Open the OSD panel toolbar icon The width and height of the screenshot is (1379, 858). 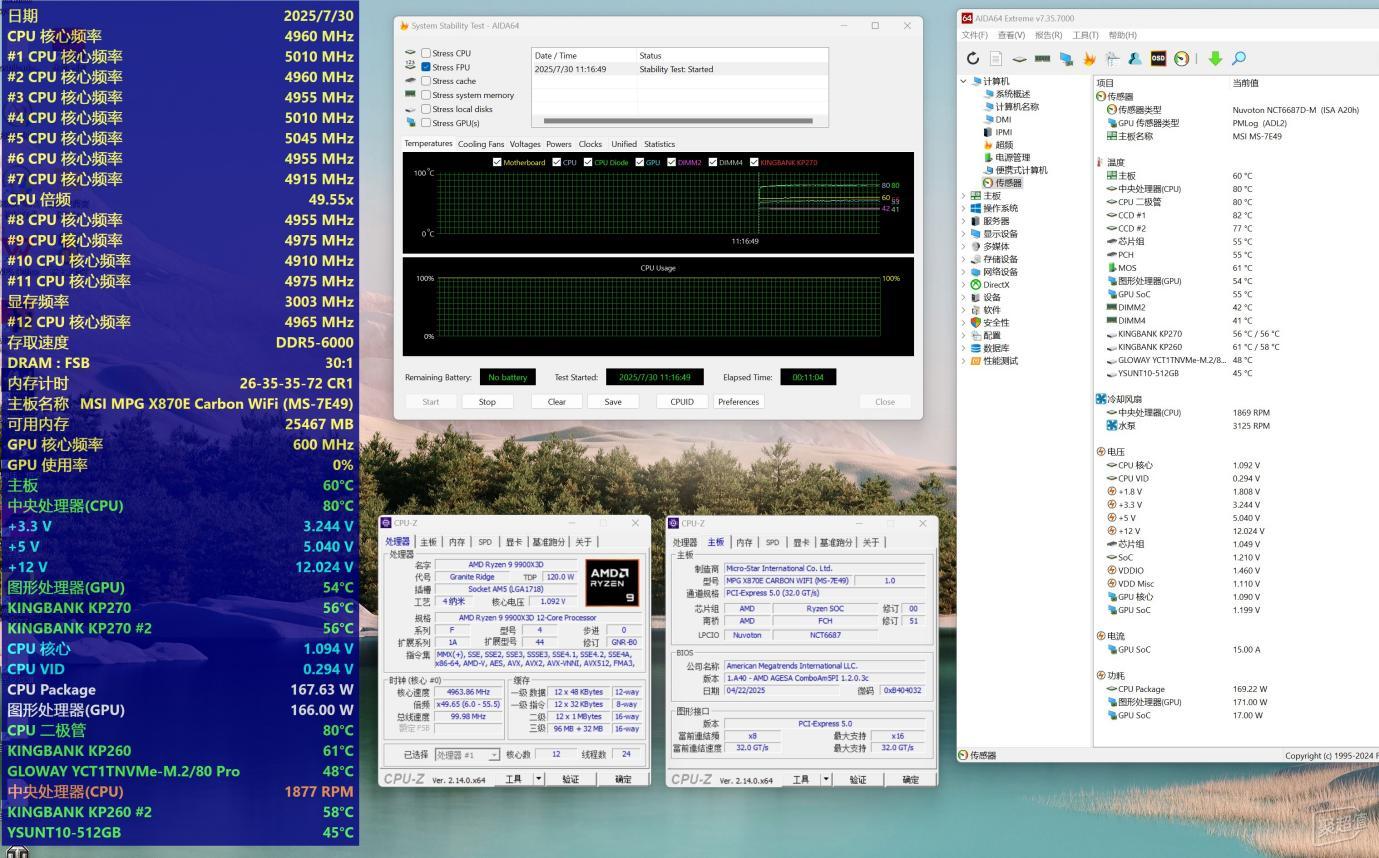(x=1158, y=59)
